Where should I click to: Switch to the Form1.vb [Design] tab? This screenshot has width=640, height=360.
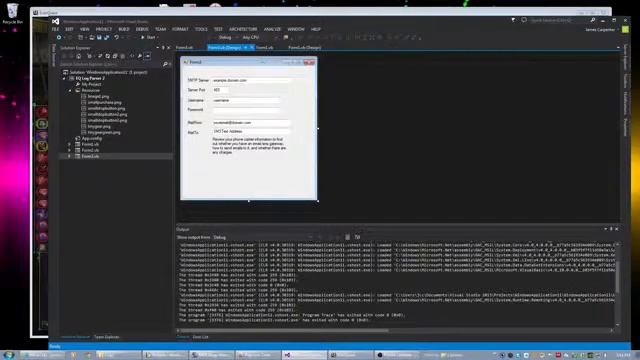[304, 48]
